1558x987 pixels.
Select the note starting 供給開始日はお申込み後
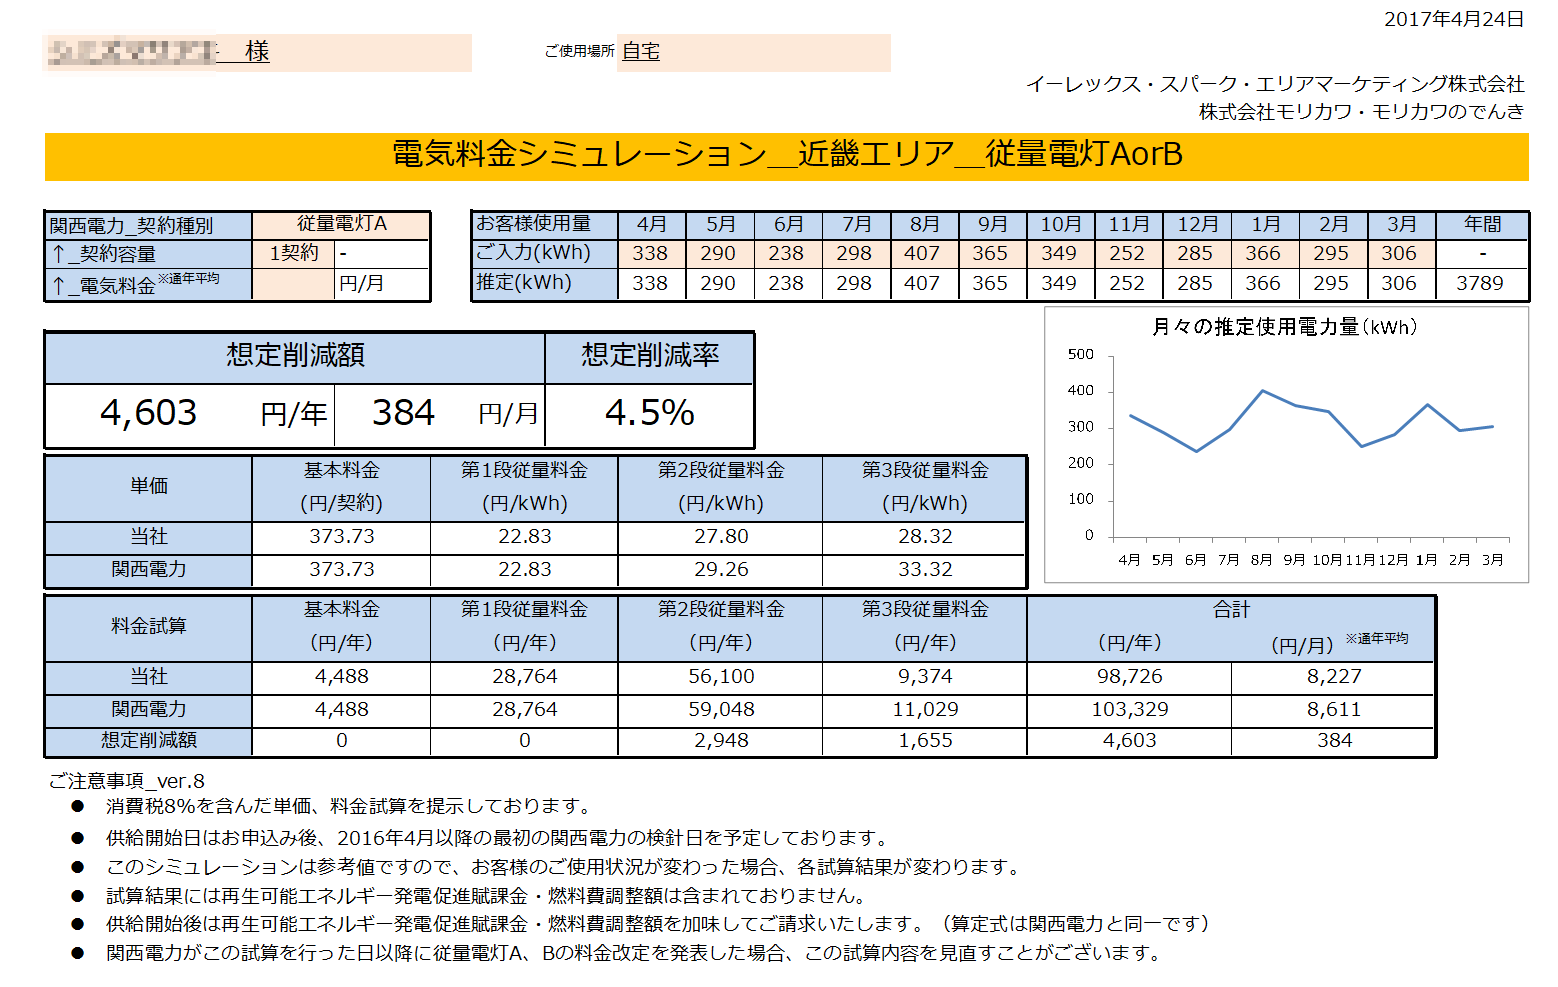click(x=498, y=838)
